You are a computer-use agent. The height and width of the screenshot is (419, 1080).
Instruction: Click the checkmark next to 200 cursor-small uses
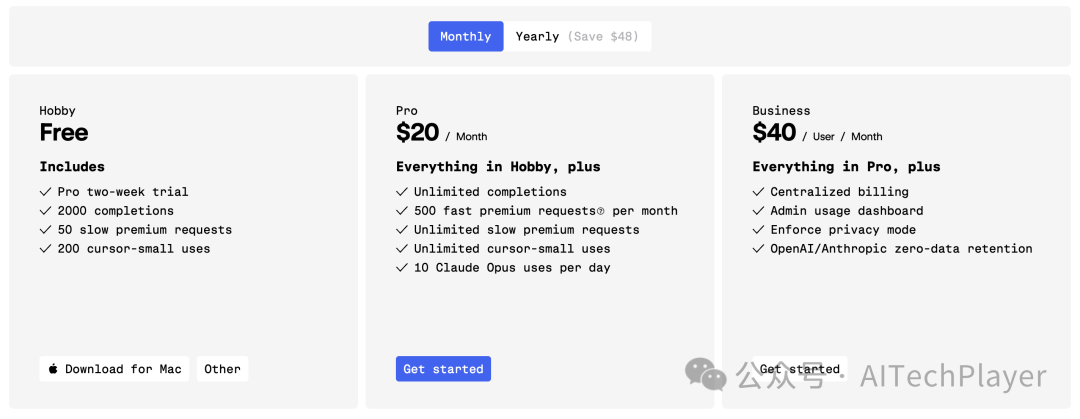tap(45, 248)
